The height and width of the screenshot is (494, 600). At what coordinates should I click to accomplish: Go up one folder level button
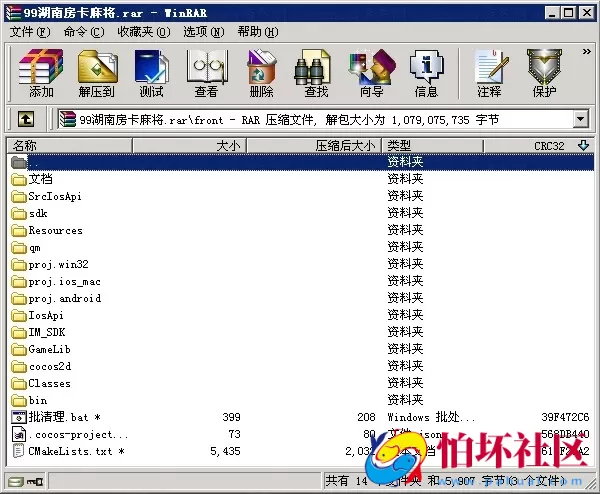(x=26, y=119)
